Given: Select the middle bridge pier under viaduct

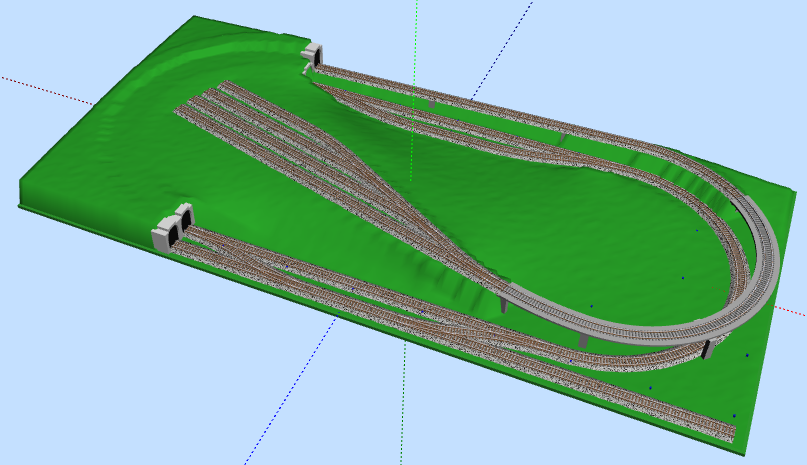Looking at the screenshot, I should click(x=583, y=342).
